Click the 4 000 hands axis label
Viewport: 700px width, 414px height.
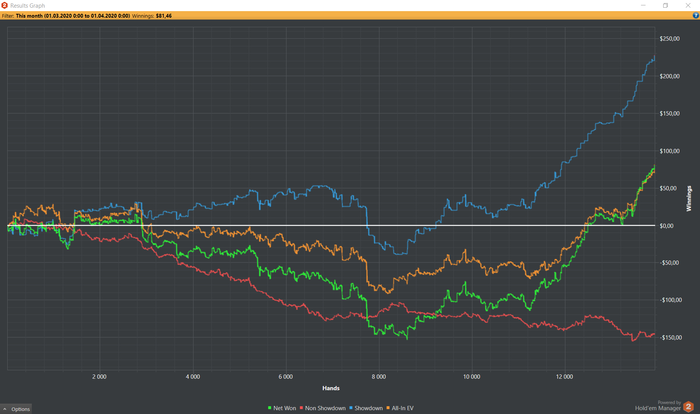pos(193,377)
